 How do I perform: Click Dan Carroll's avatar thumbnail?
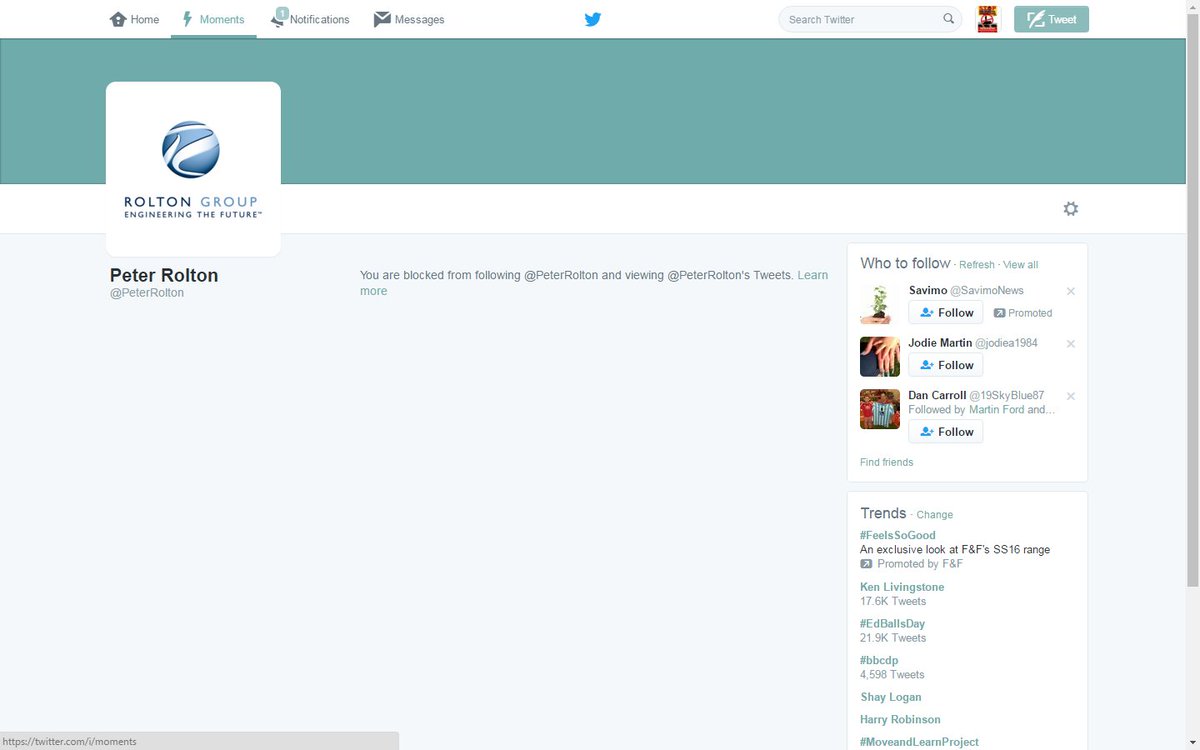tap(880, 409)
